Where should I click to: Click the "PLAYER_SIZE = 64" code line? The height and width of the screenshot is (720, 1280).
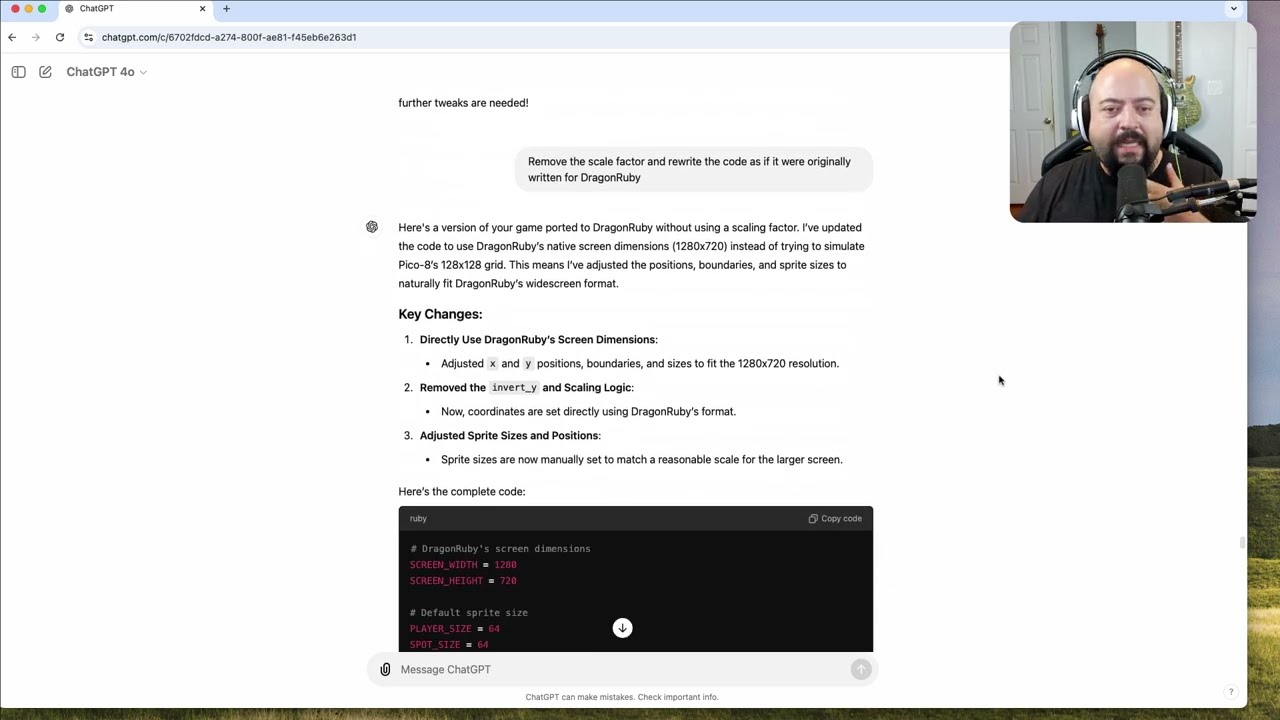click(454, 628)
